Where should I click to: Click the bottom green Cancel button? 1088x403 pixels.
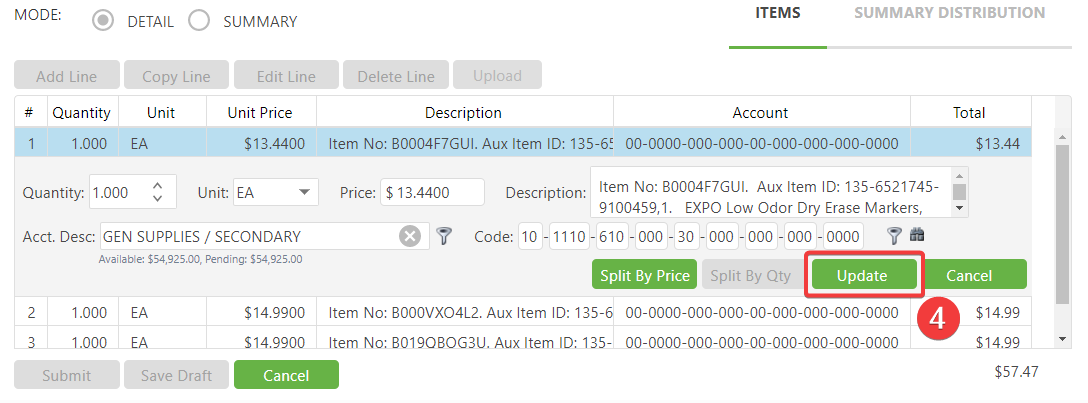tap(286, 375)
